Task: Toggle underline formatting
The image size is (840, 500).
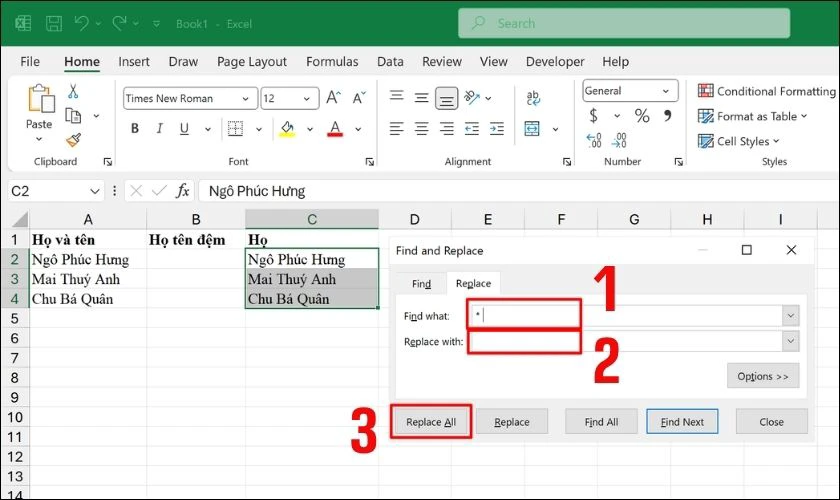Action: tap(184, 129)
